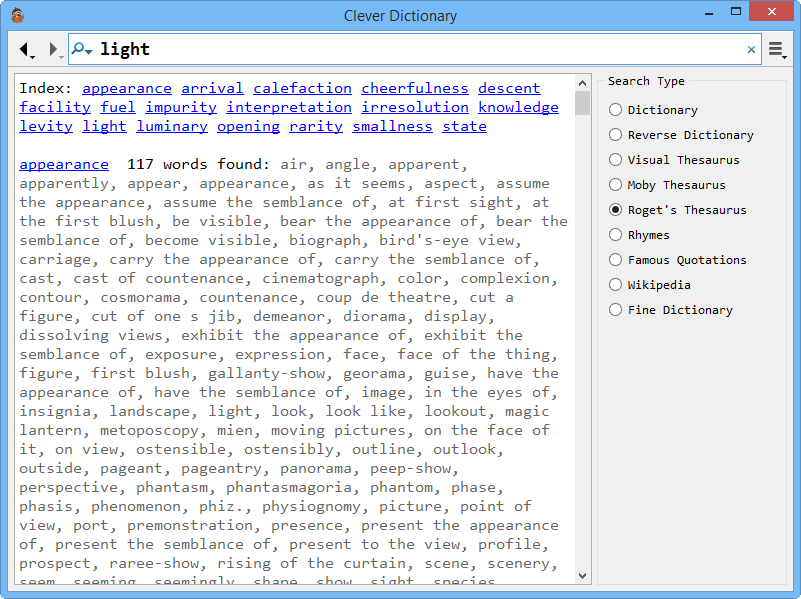Select the Visual Thesaurus option
Screen dimensions: 801x599
pyautogui.click(x=674, y=160)
